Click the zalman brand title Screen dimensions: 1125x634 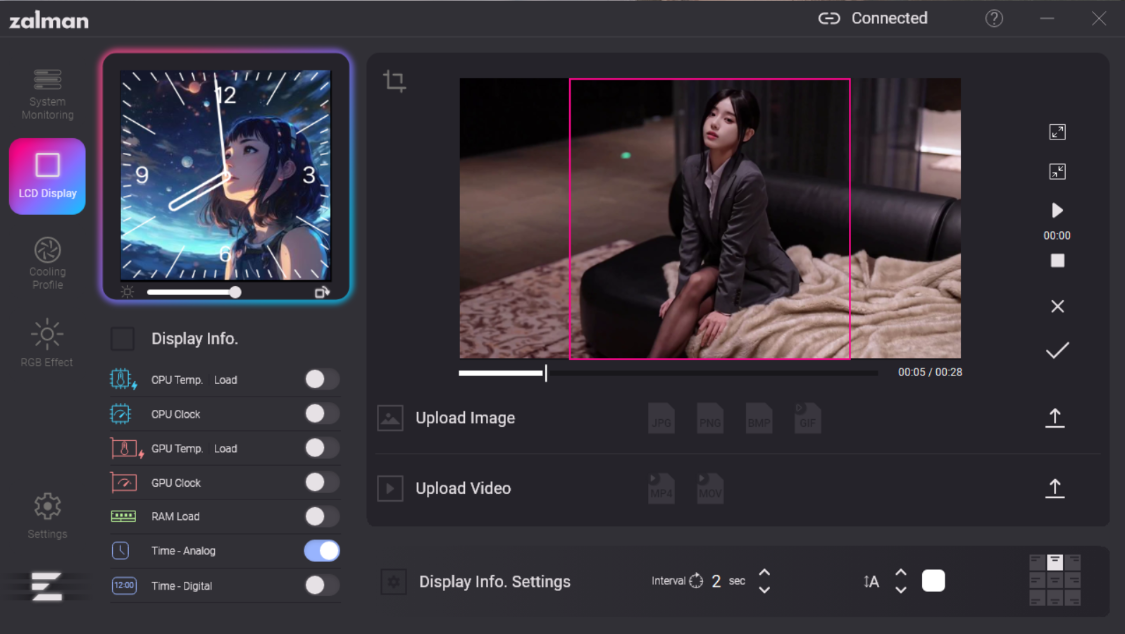point(49,20)
